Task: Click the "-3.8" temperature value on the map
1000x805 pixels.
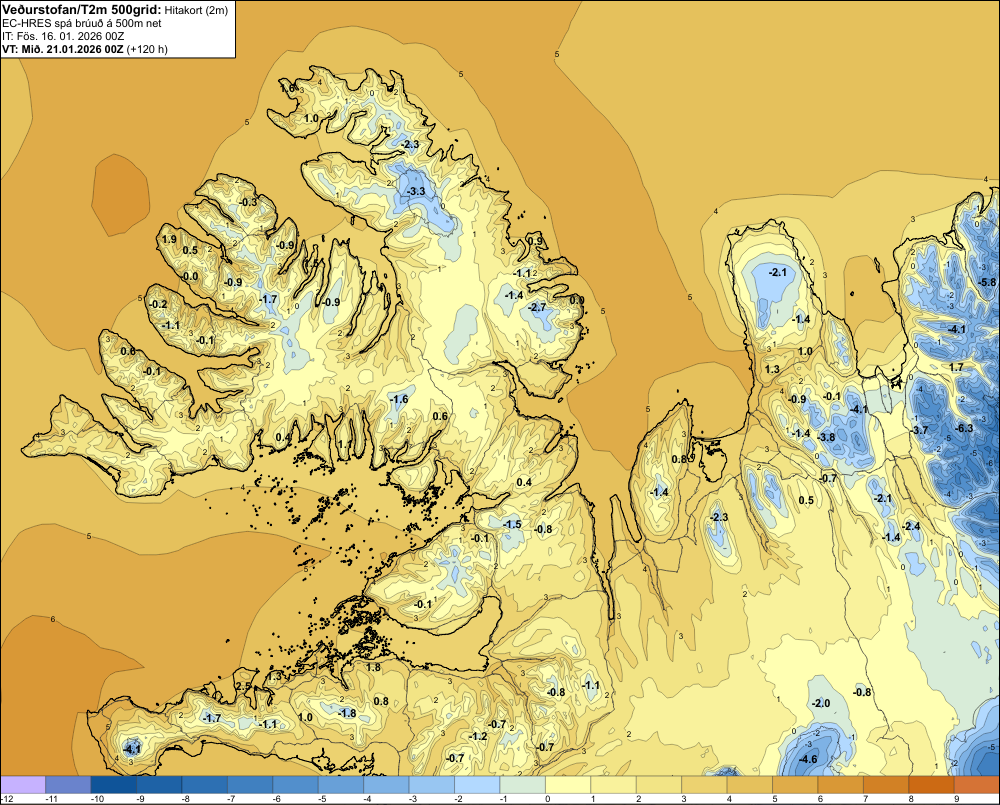Action: point(826,437)
